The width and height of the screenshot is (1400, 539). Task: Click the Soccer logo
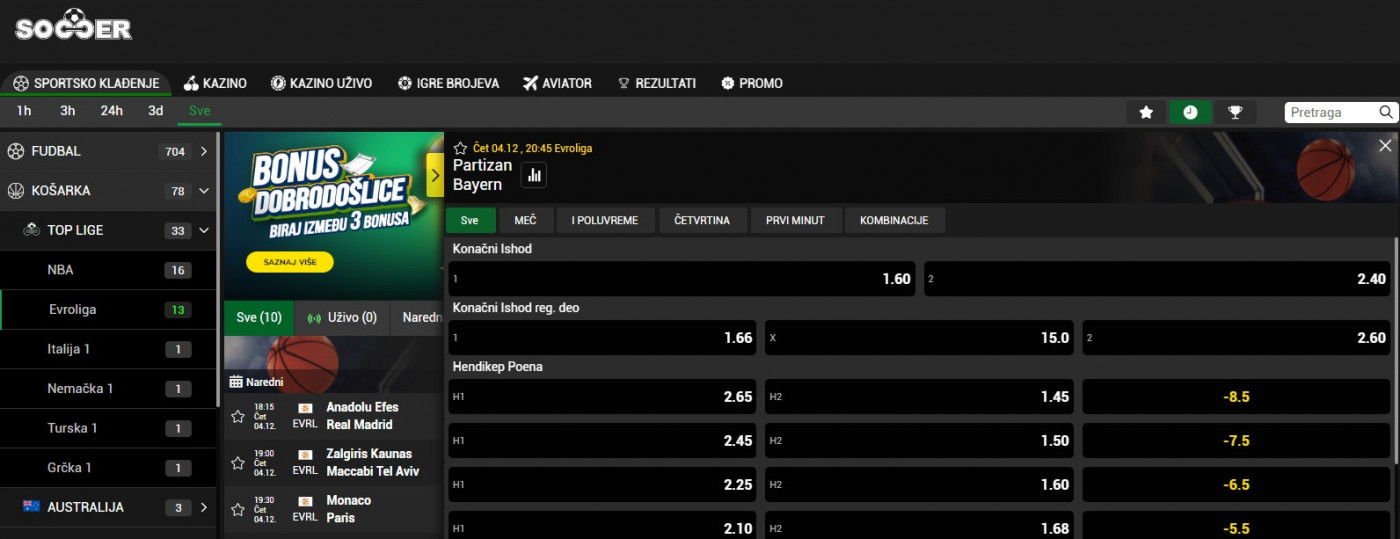point(73,25)
